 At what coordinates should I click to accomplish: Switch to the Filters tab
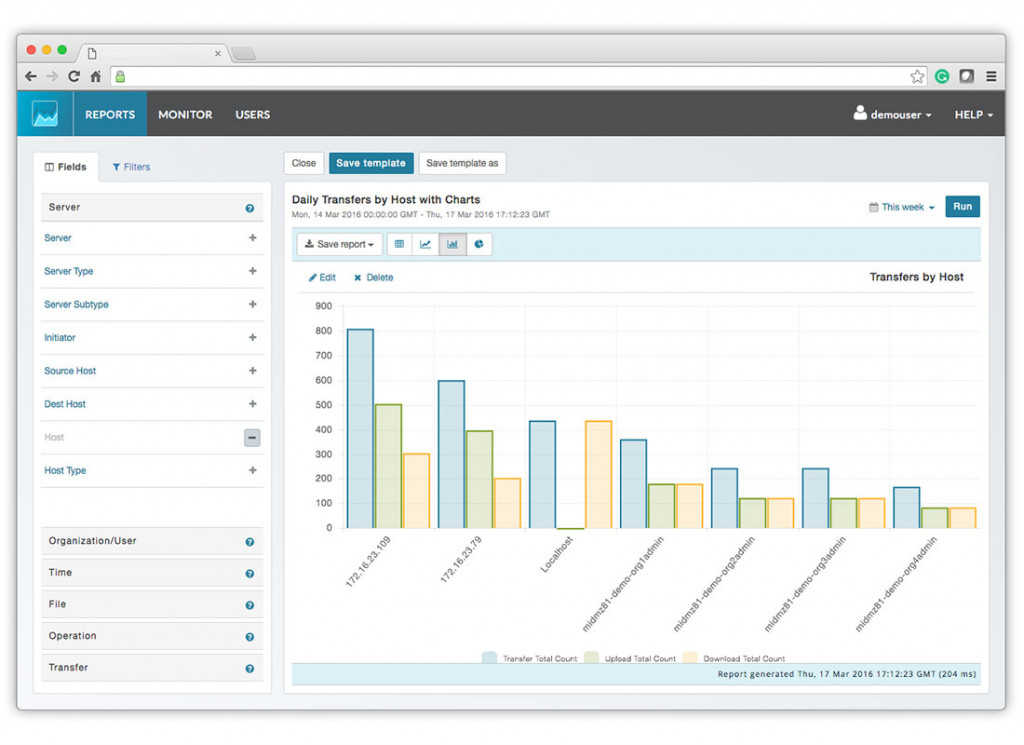(131, 167)
